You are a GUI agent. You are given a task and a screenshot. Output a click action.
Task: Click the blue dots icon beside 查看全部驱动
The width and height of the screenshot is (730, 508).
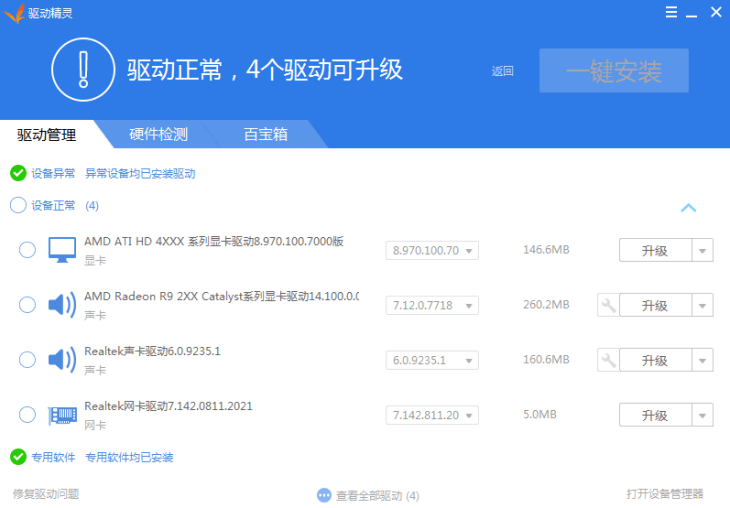pos(324,495)
